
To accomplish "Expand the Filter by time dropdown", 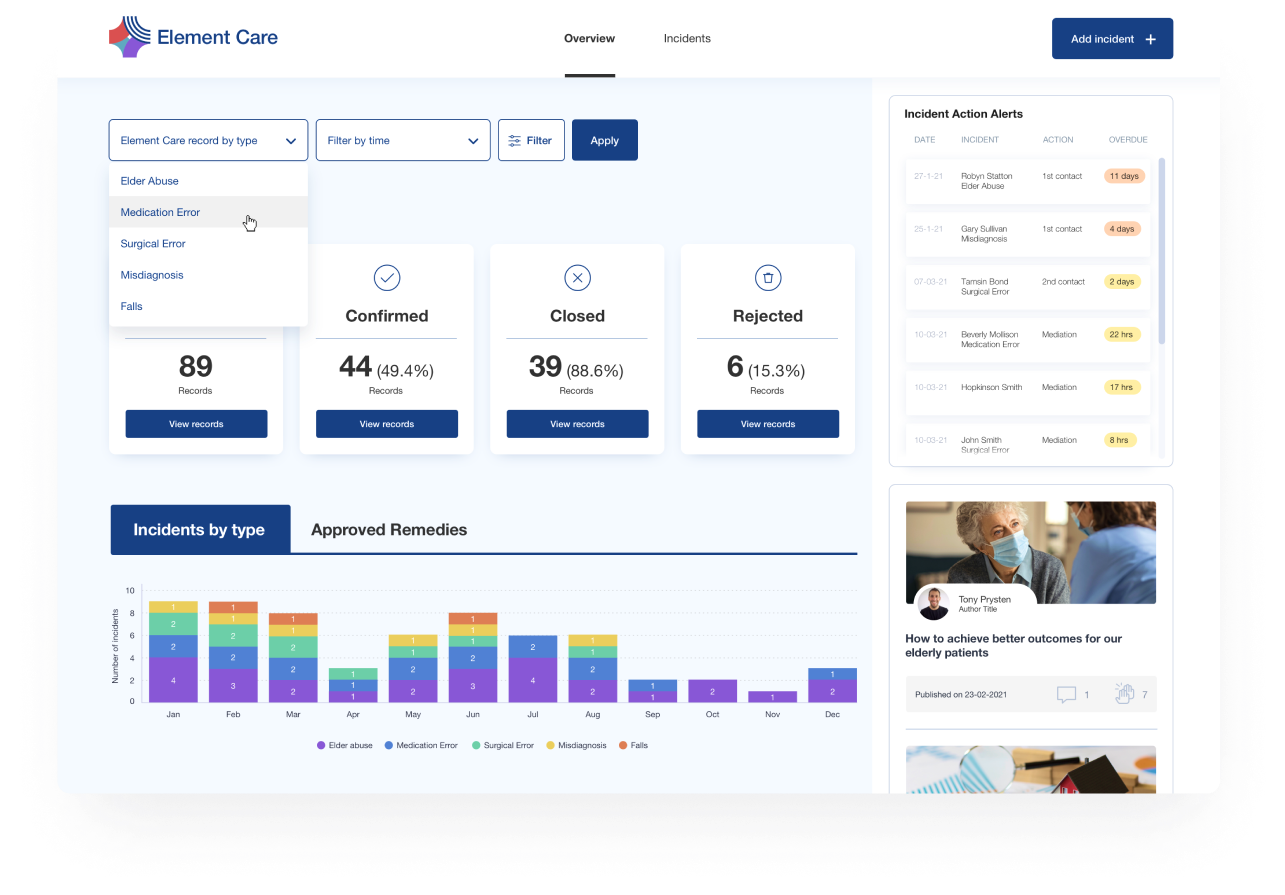I will [x=402, y=140].
